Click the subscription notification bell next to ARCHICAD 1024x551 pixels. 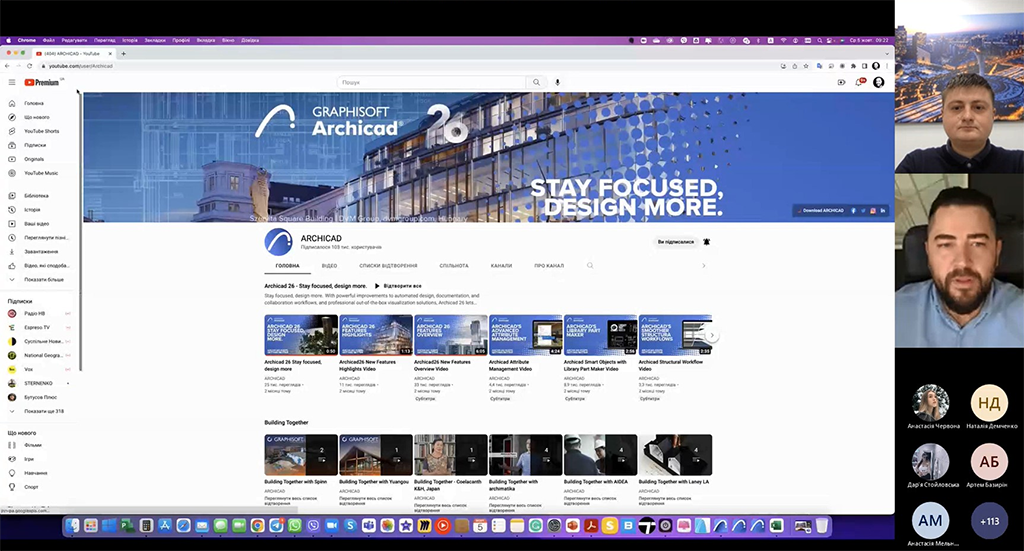coord(707,242)
